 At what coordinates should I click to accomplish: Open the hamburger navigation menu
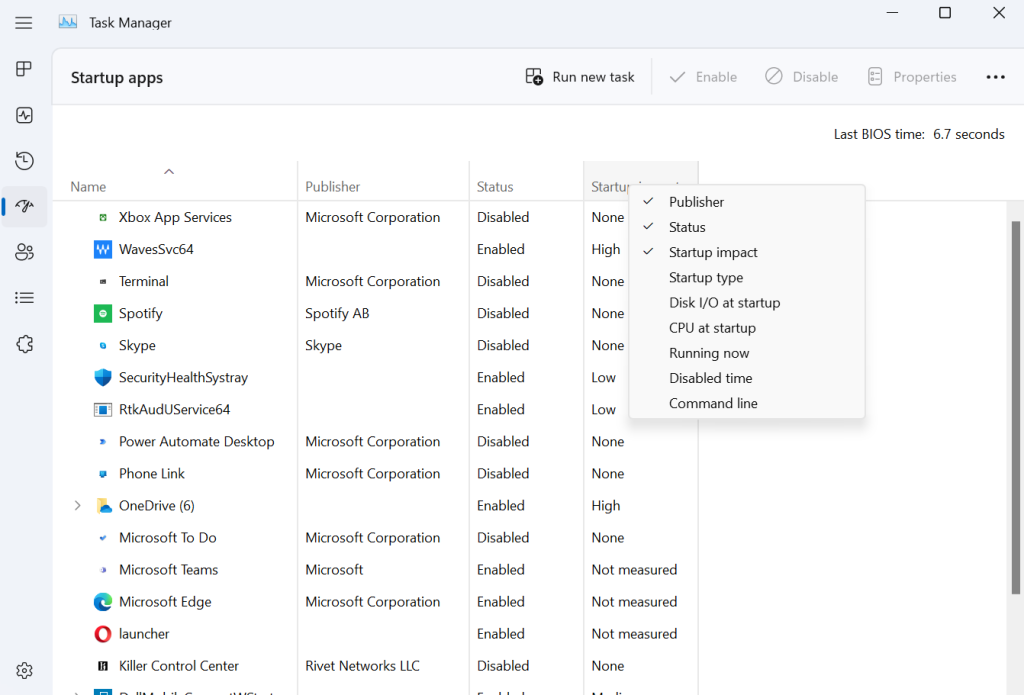point(24,23)
